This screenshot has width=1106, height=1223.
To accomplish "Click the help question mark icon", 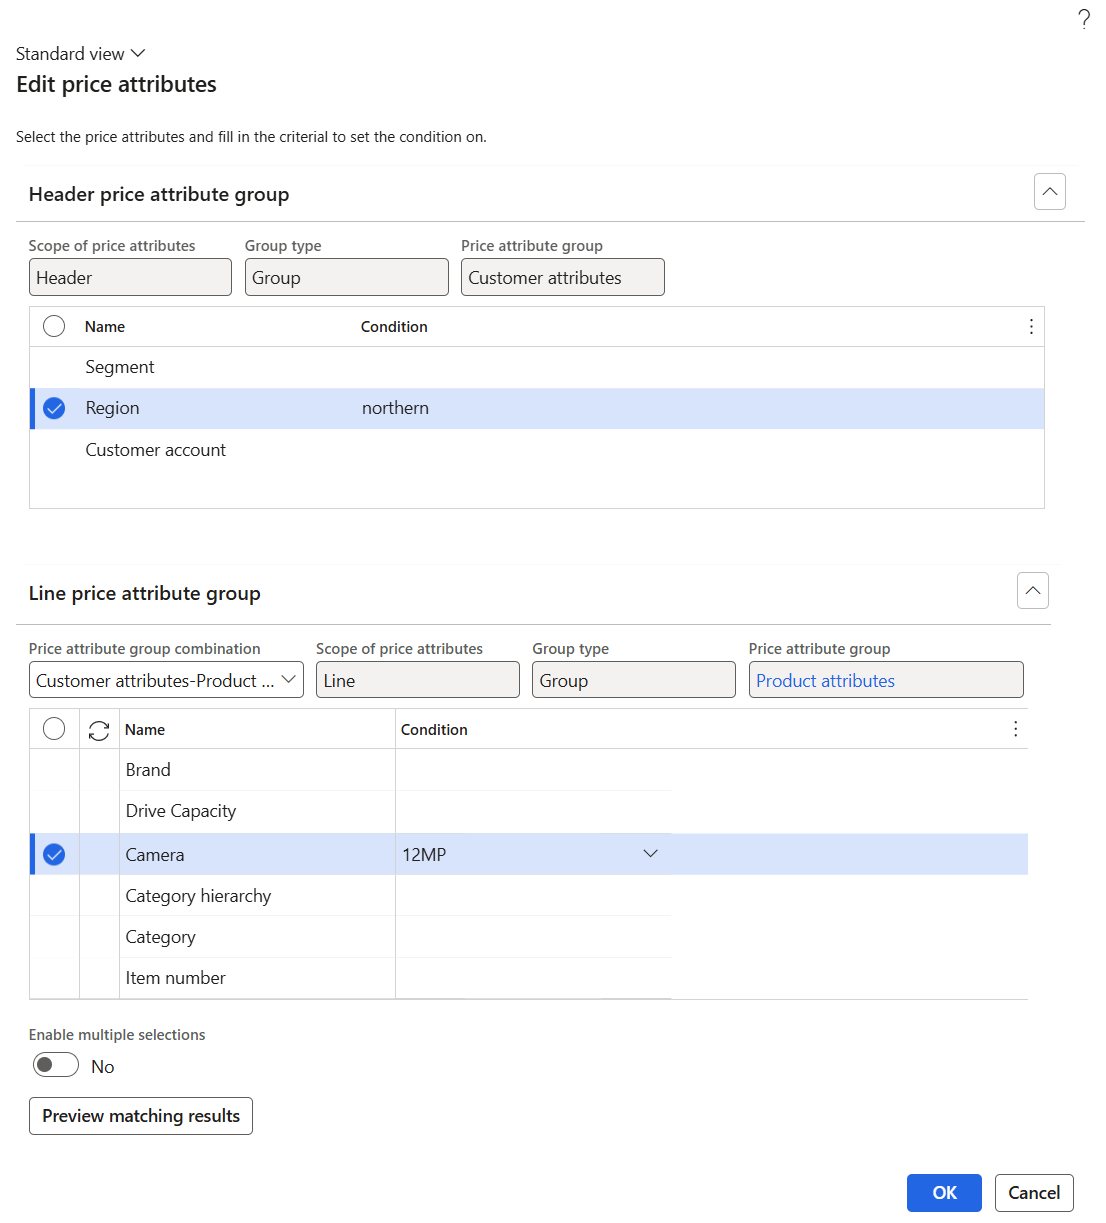I will click(x=1084, y=19).
